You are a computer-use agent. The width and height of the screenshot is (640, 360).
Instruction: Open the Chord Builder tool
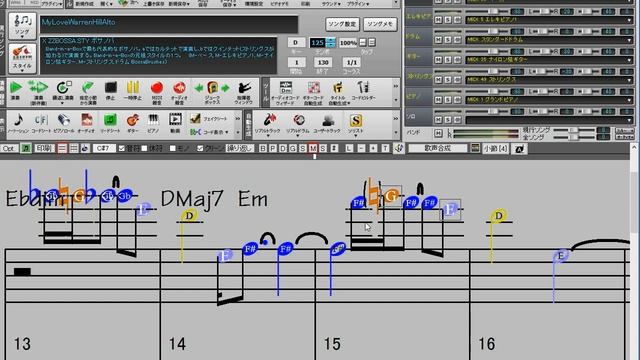click(x=363, y=88)
